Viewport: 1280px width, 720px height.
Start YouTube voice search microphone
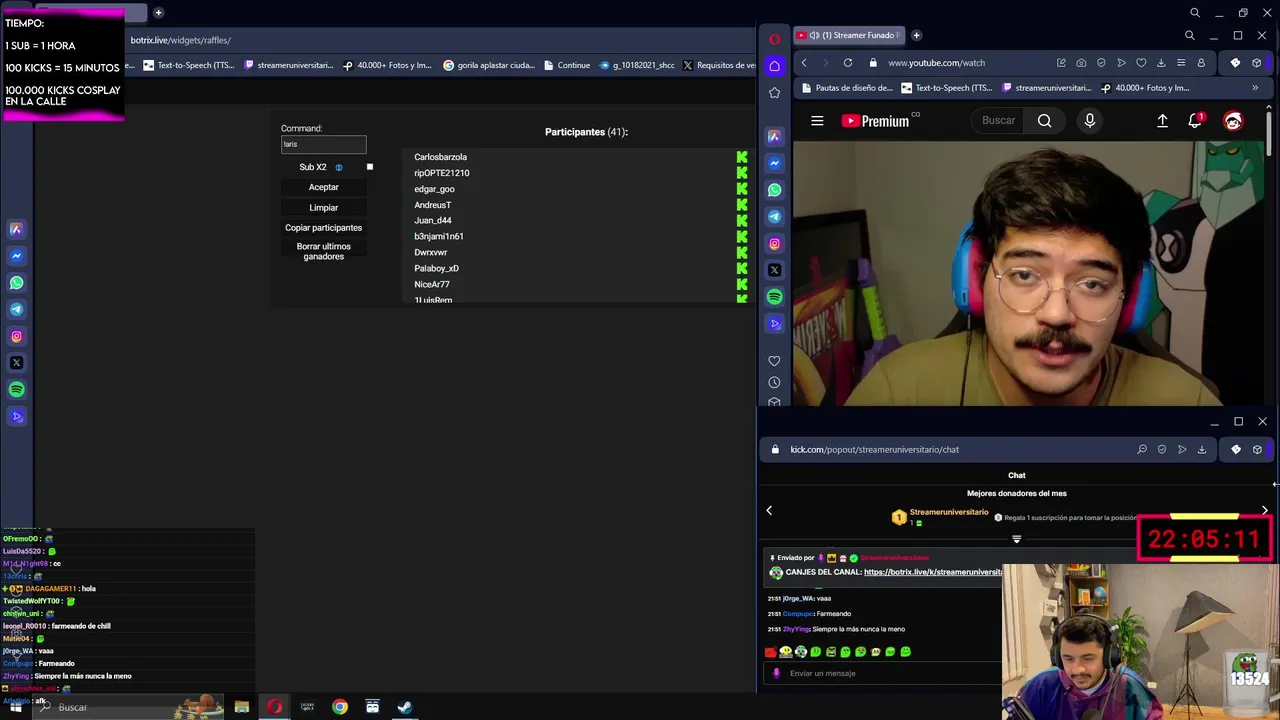click(x=1089, y=121)
